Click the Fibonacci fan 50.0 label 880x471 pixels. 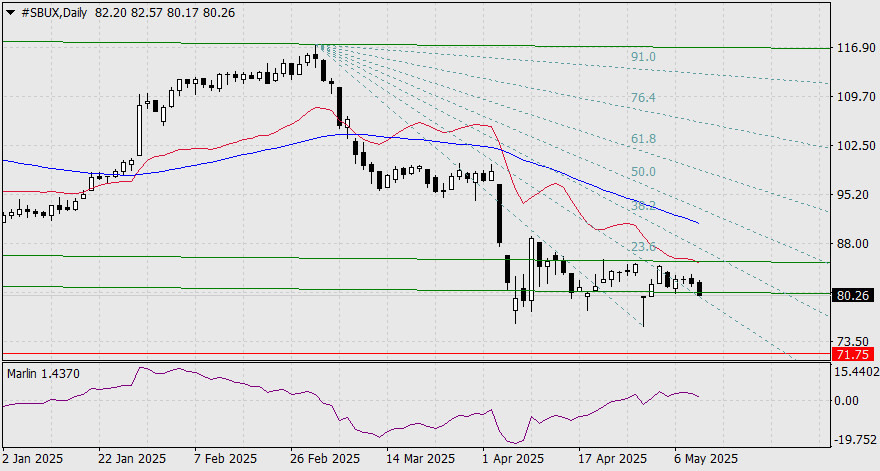pyautogui.click(x=643, y=172)
